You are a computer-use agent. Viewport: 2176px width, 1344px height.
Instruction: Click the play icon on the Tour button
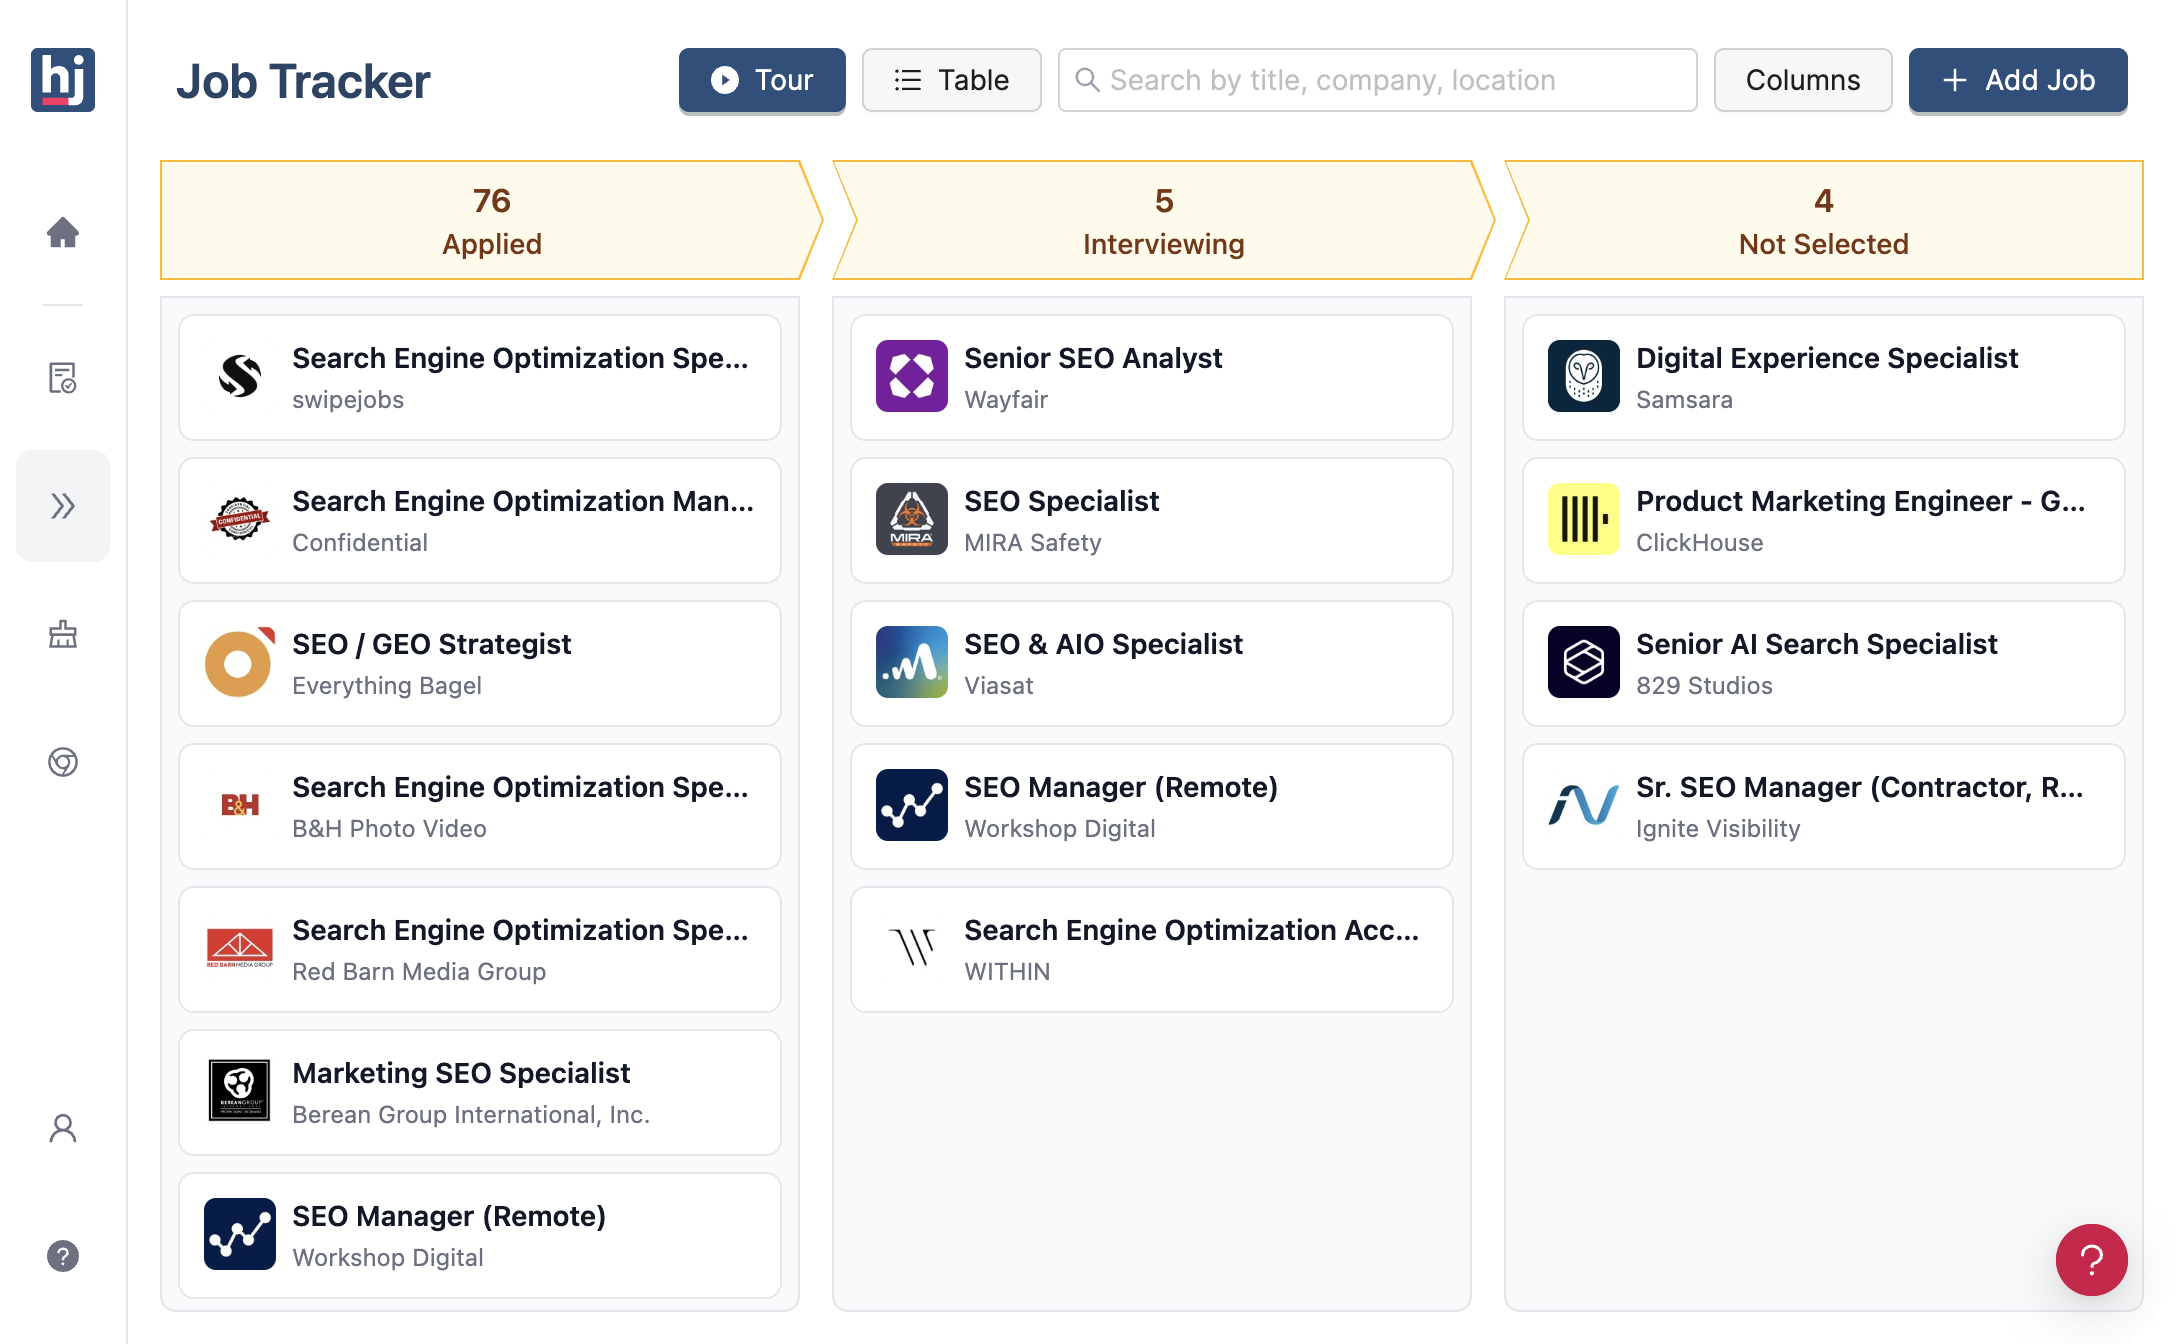(722, 80)
